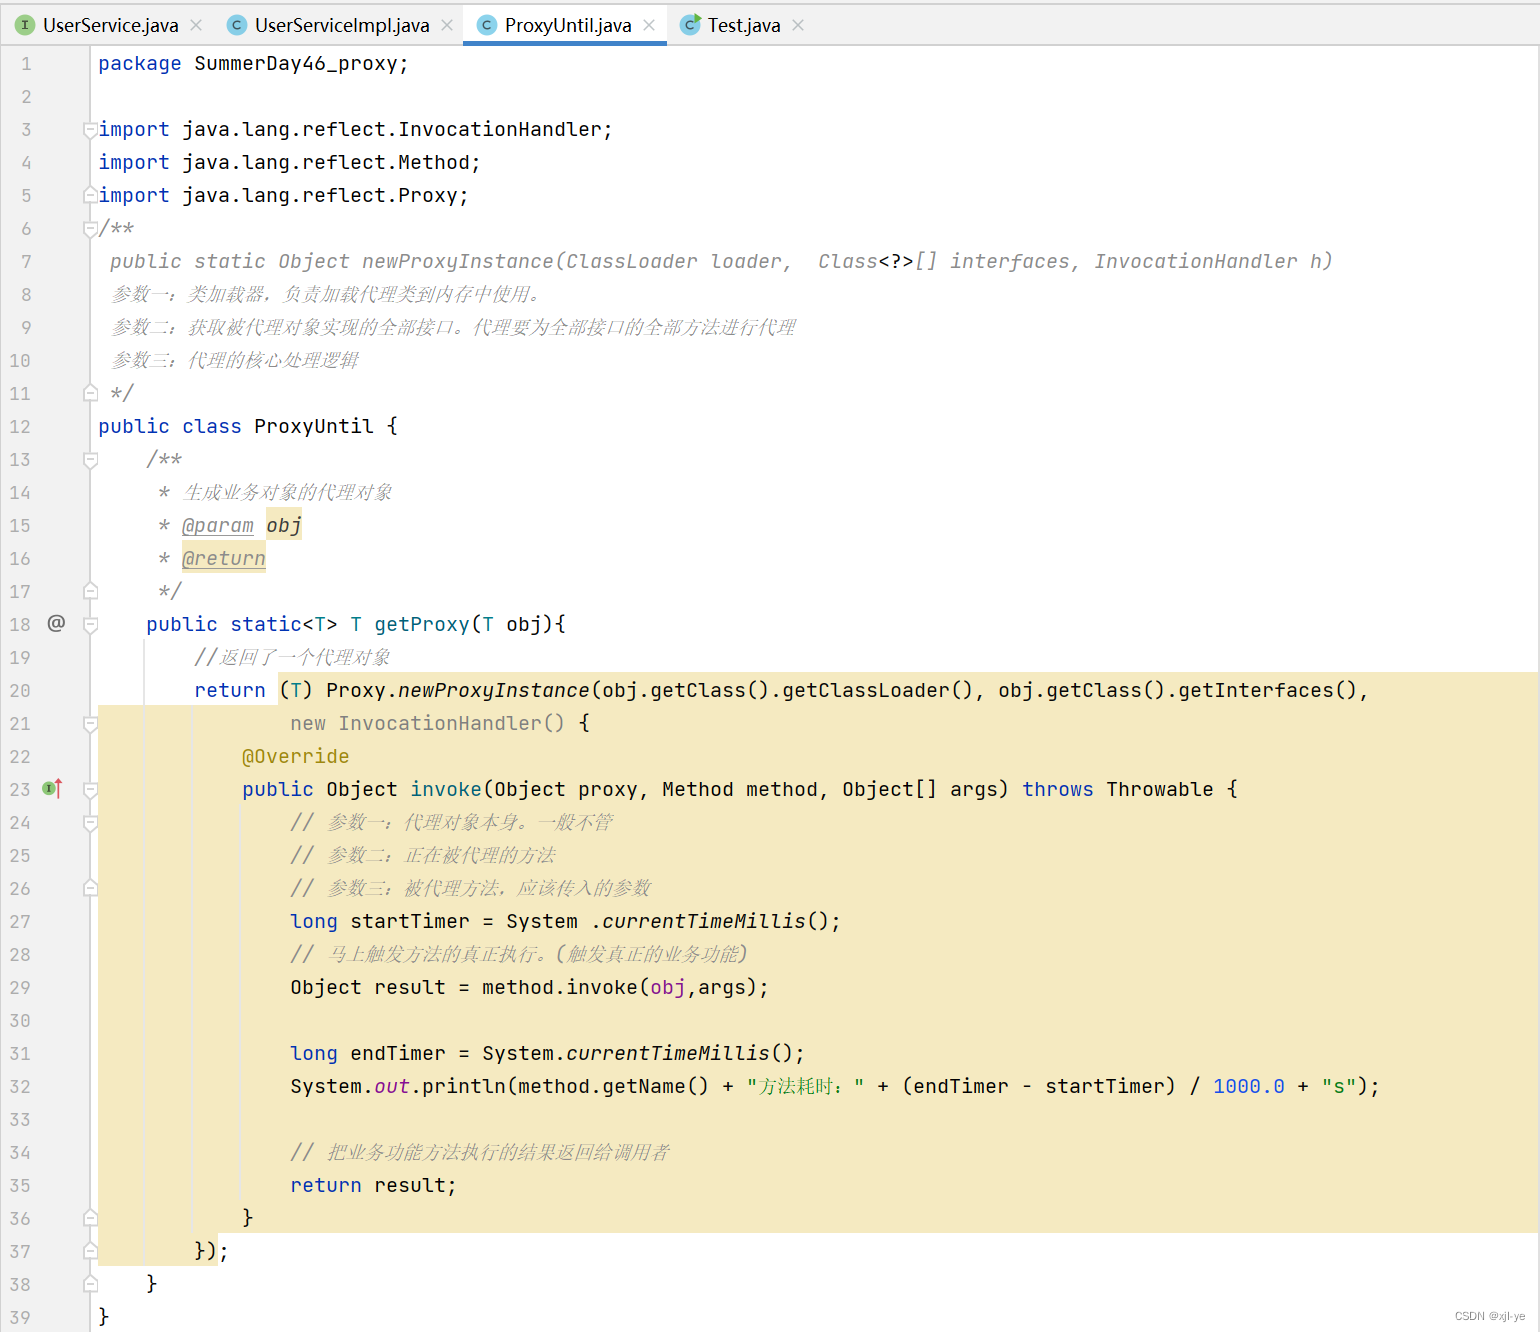The height and width of the screenshot is (1332, 1540).
Task: Close the UserService.java tab
Action: 196,25
